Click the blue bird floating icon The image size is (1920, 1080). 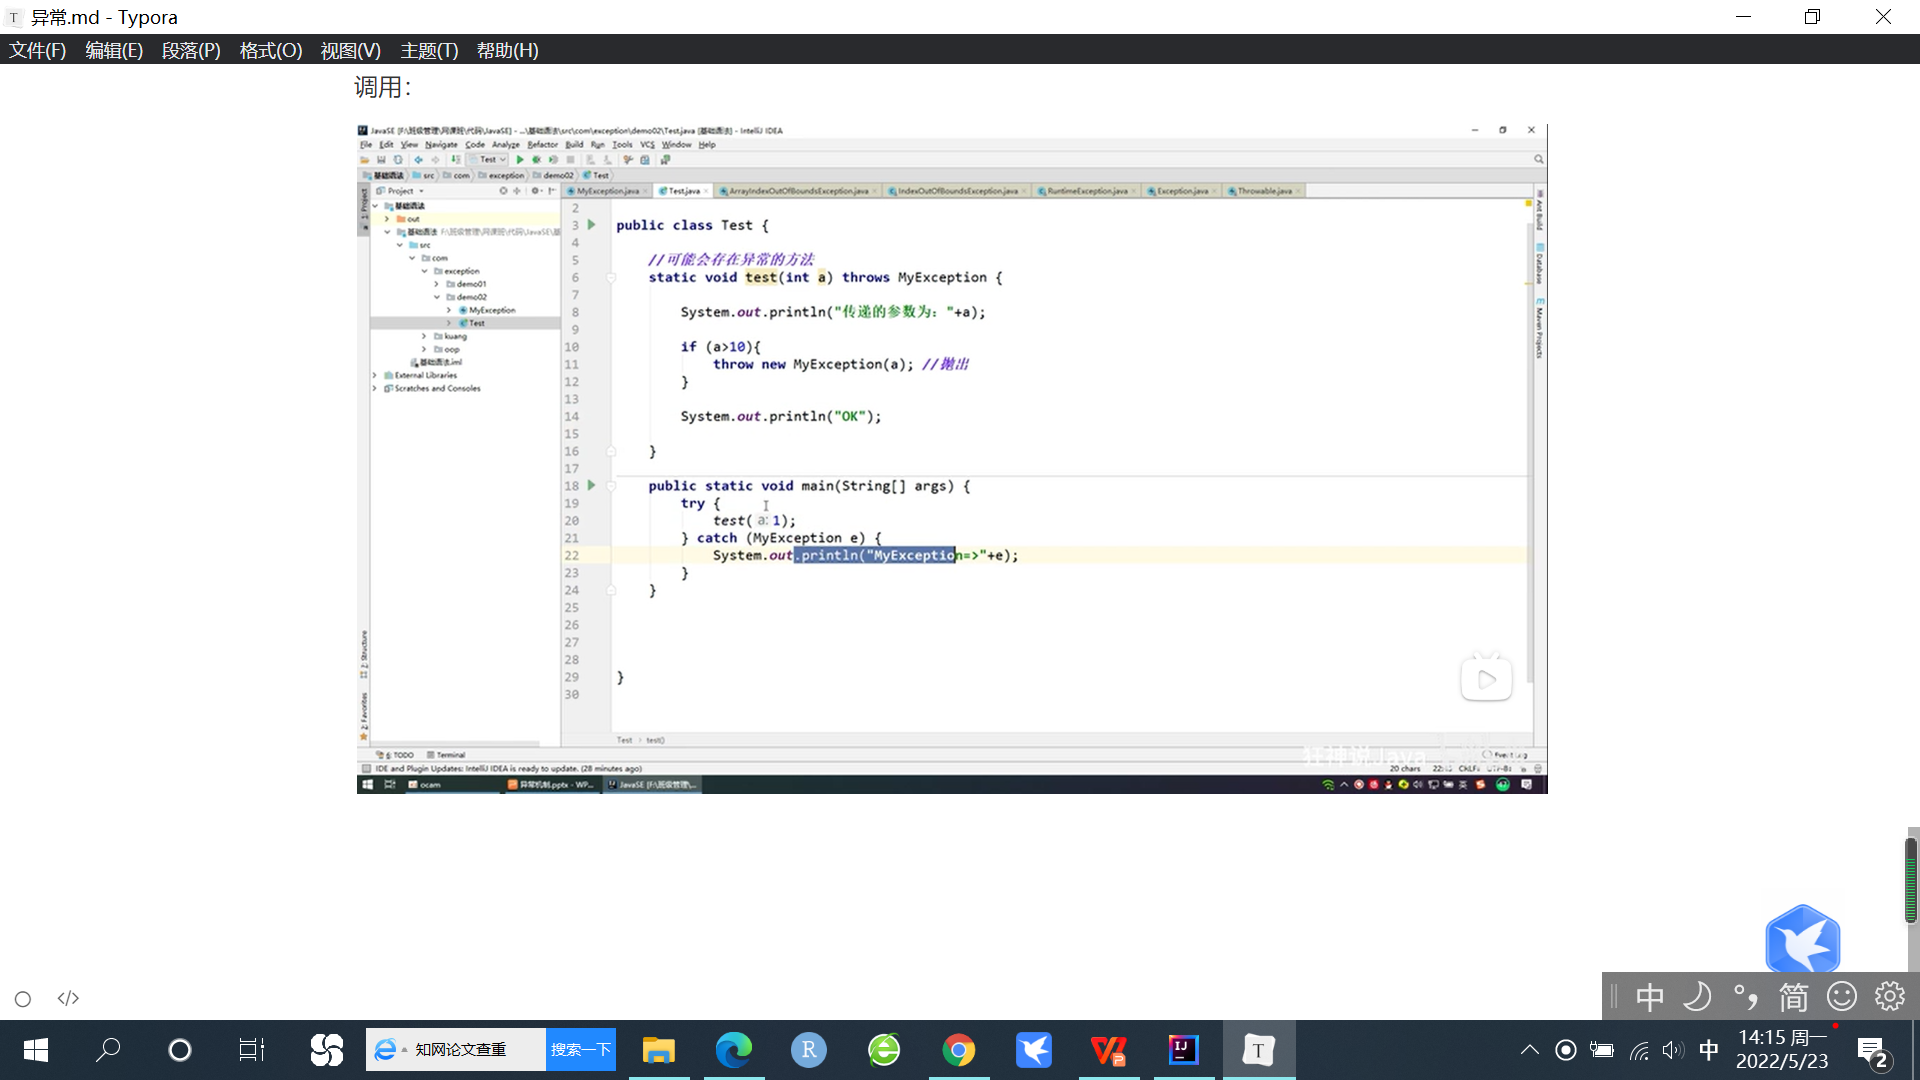click(1802, 940)
